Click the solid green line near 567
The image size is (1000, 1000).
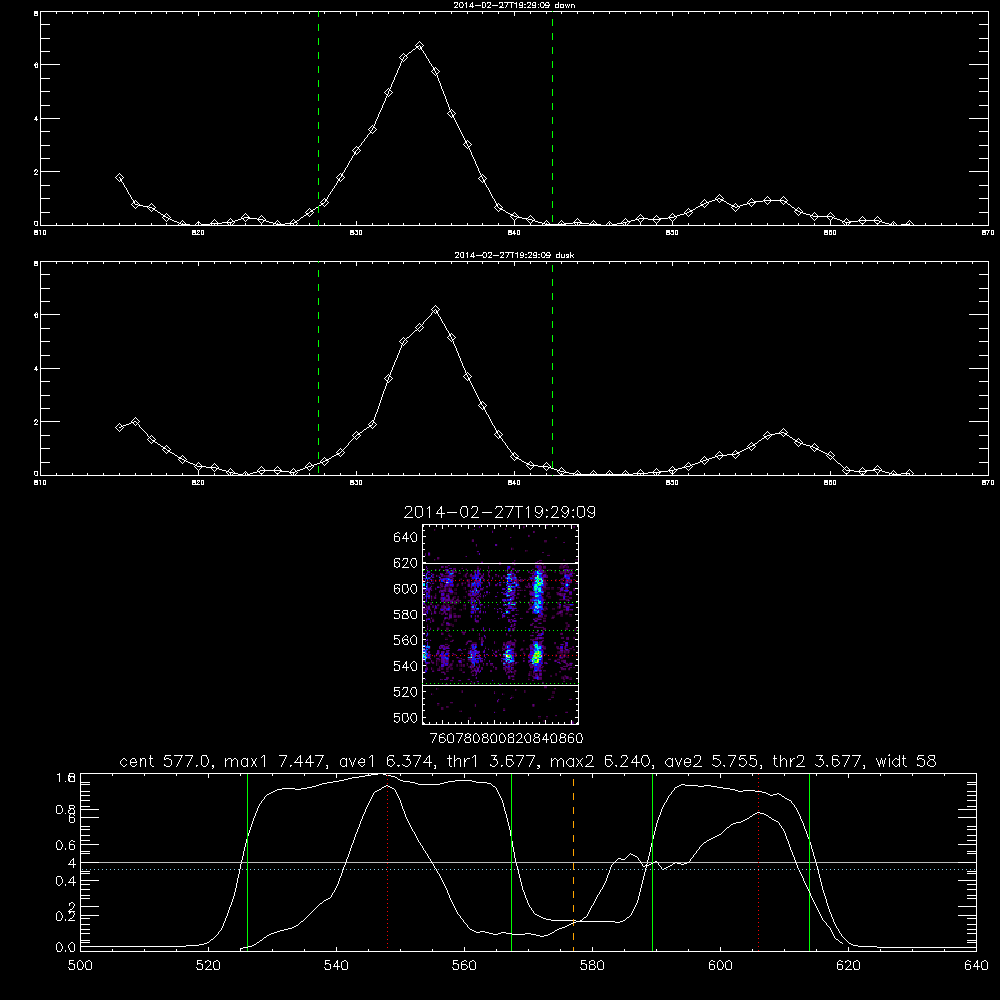tap(511, 861)
